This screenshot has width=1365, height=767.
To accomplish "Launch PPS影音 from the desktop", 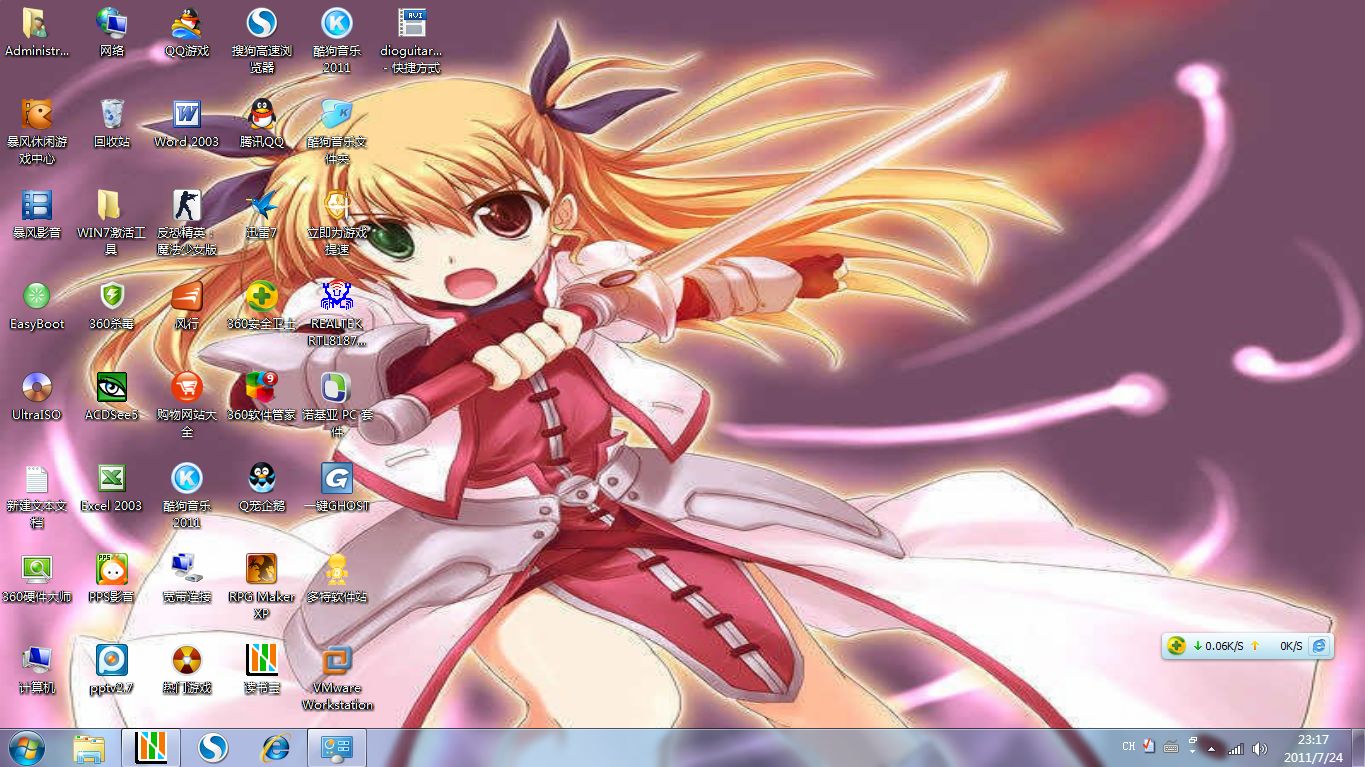I will tap(112, 578).
